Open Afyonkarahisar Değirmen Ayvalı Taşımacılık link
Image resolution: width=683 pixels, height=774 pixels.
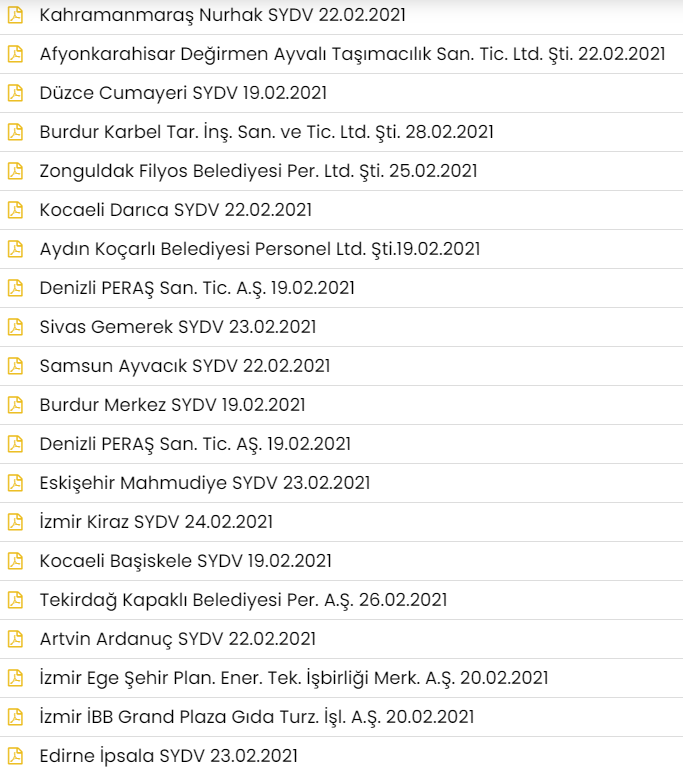coord(352,54)
